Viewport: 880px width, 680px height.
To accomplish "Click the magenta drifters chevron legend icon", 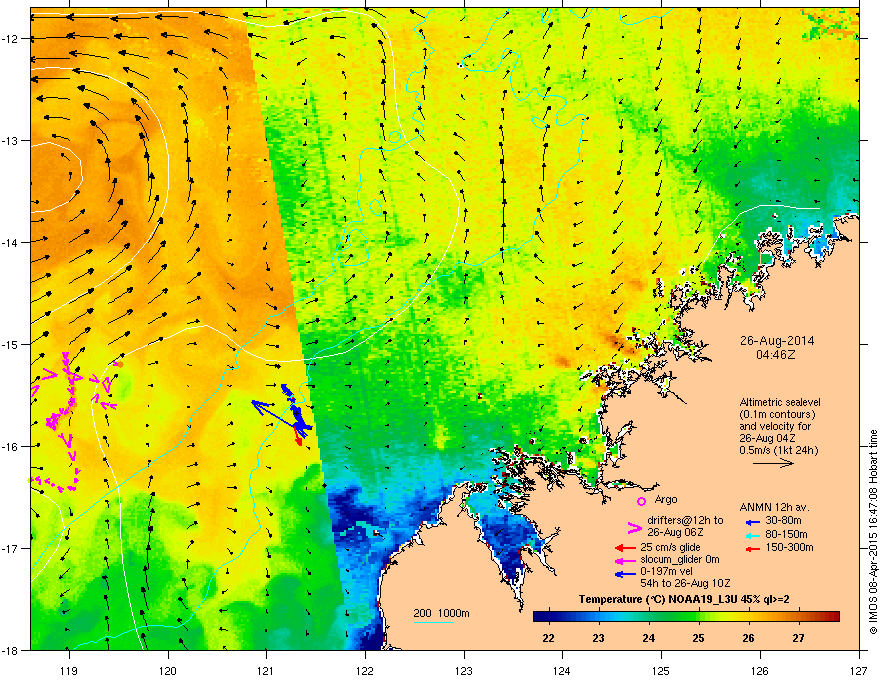I will click(x=634, y=527).
